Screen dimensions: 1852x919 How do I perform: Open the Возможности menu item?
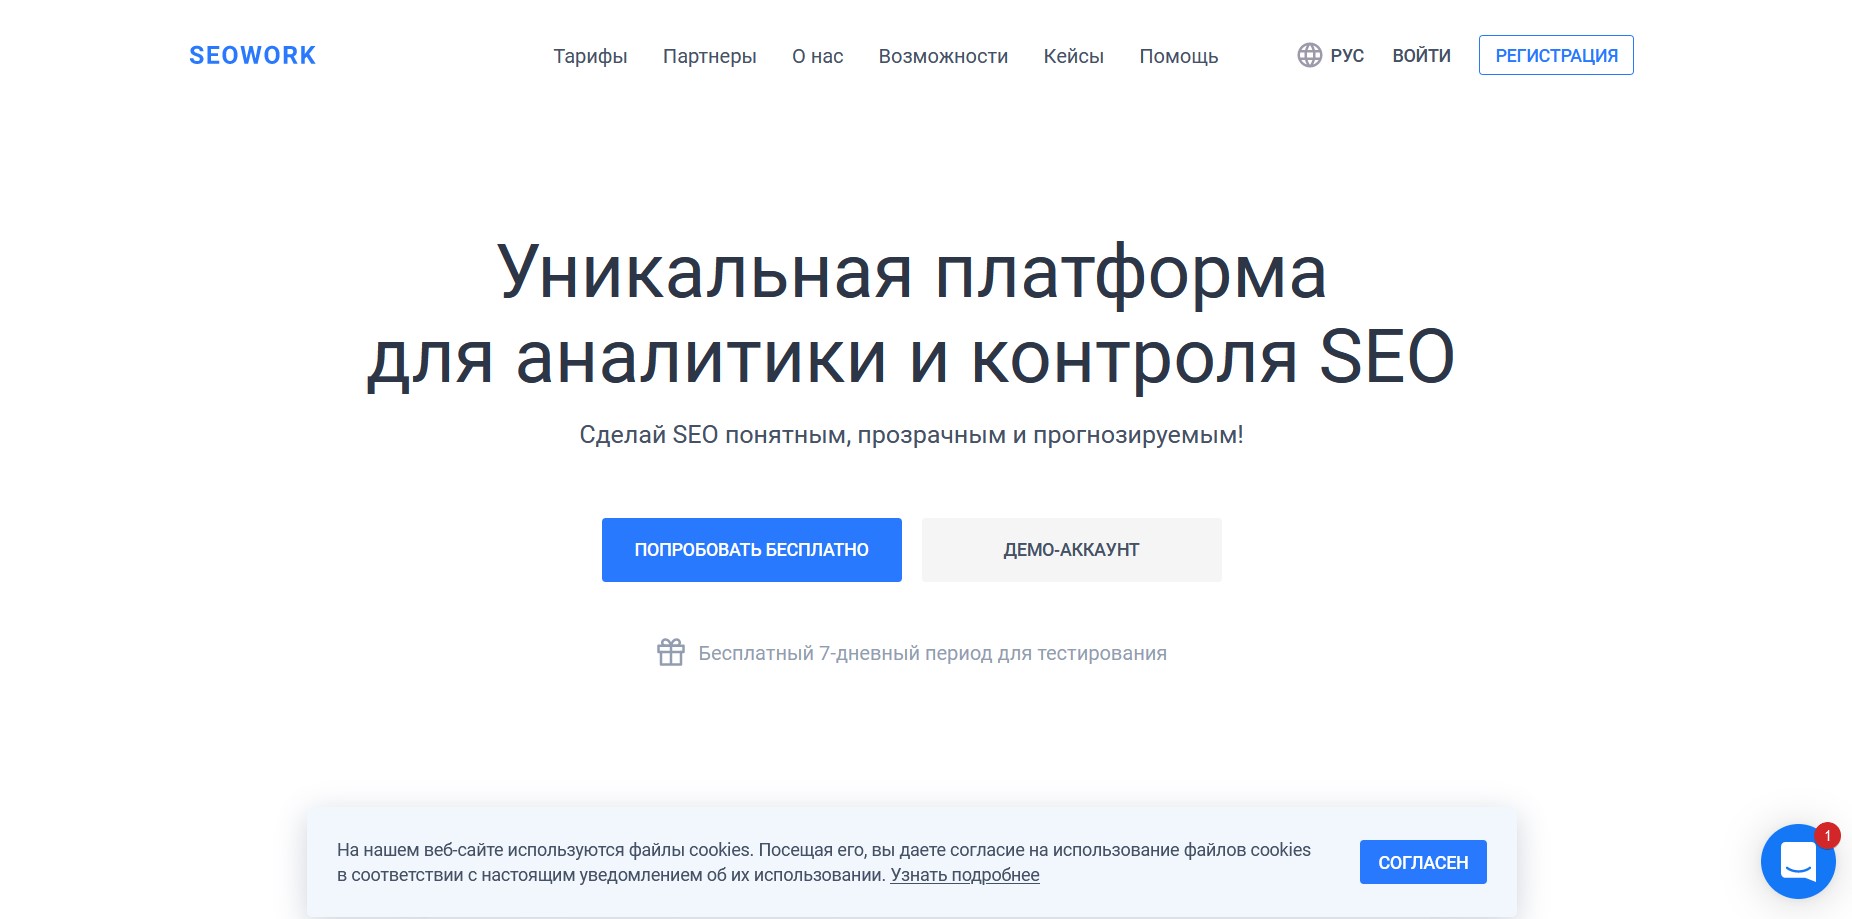pos(943,56)
